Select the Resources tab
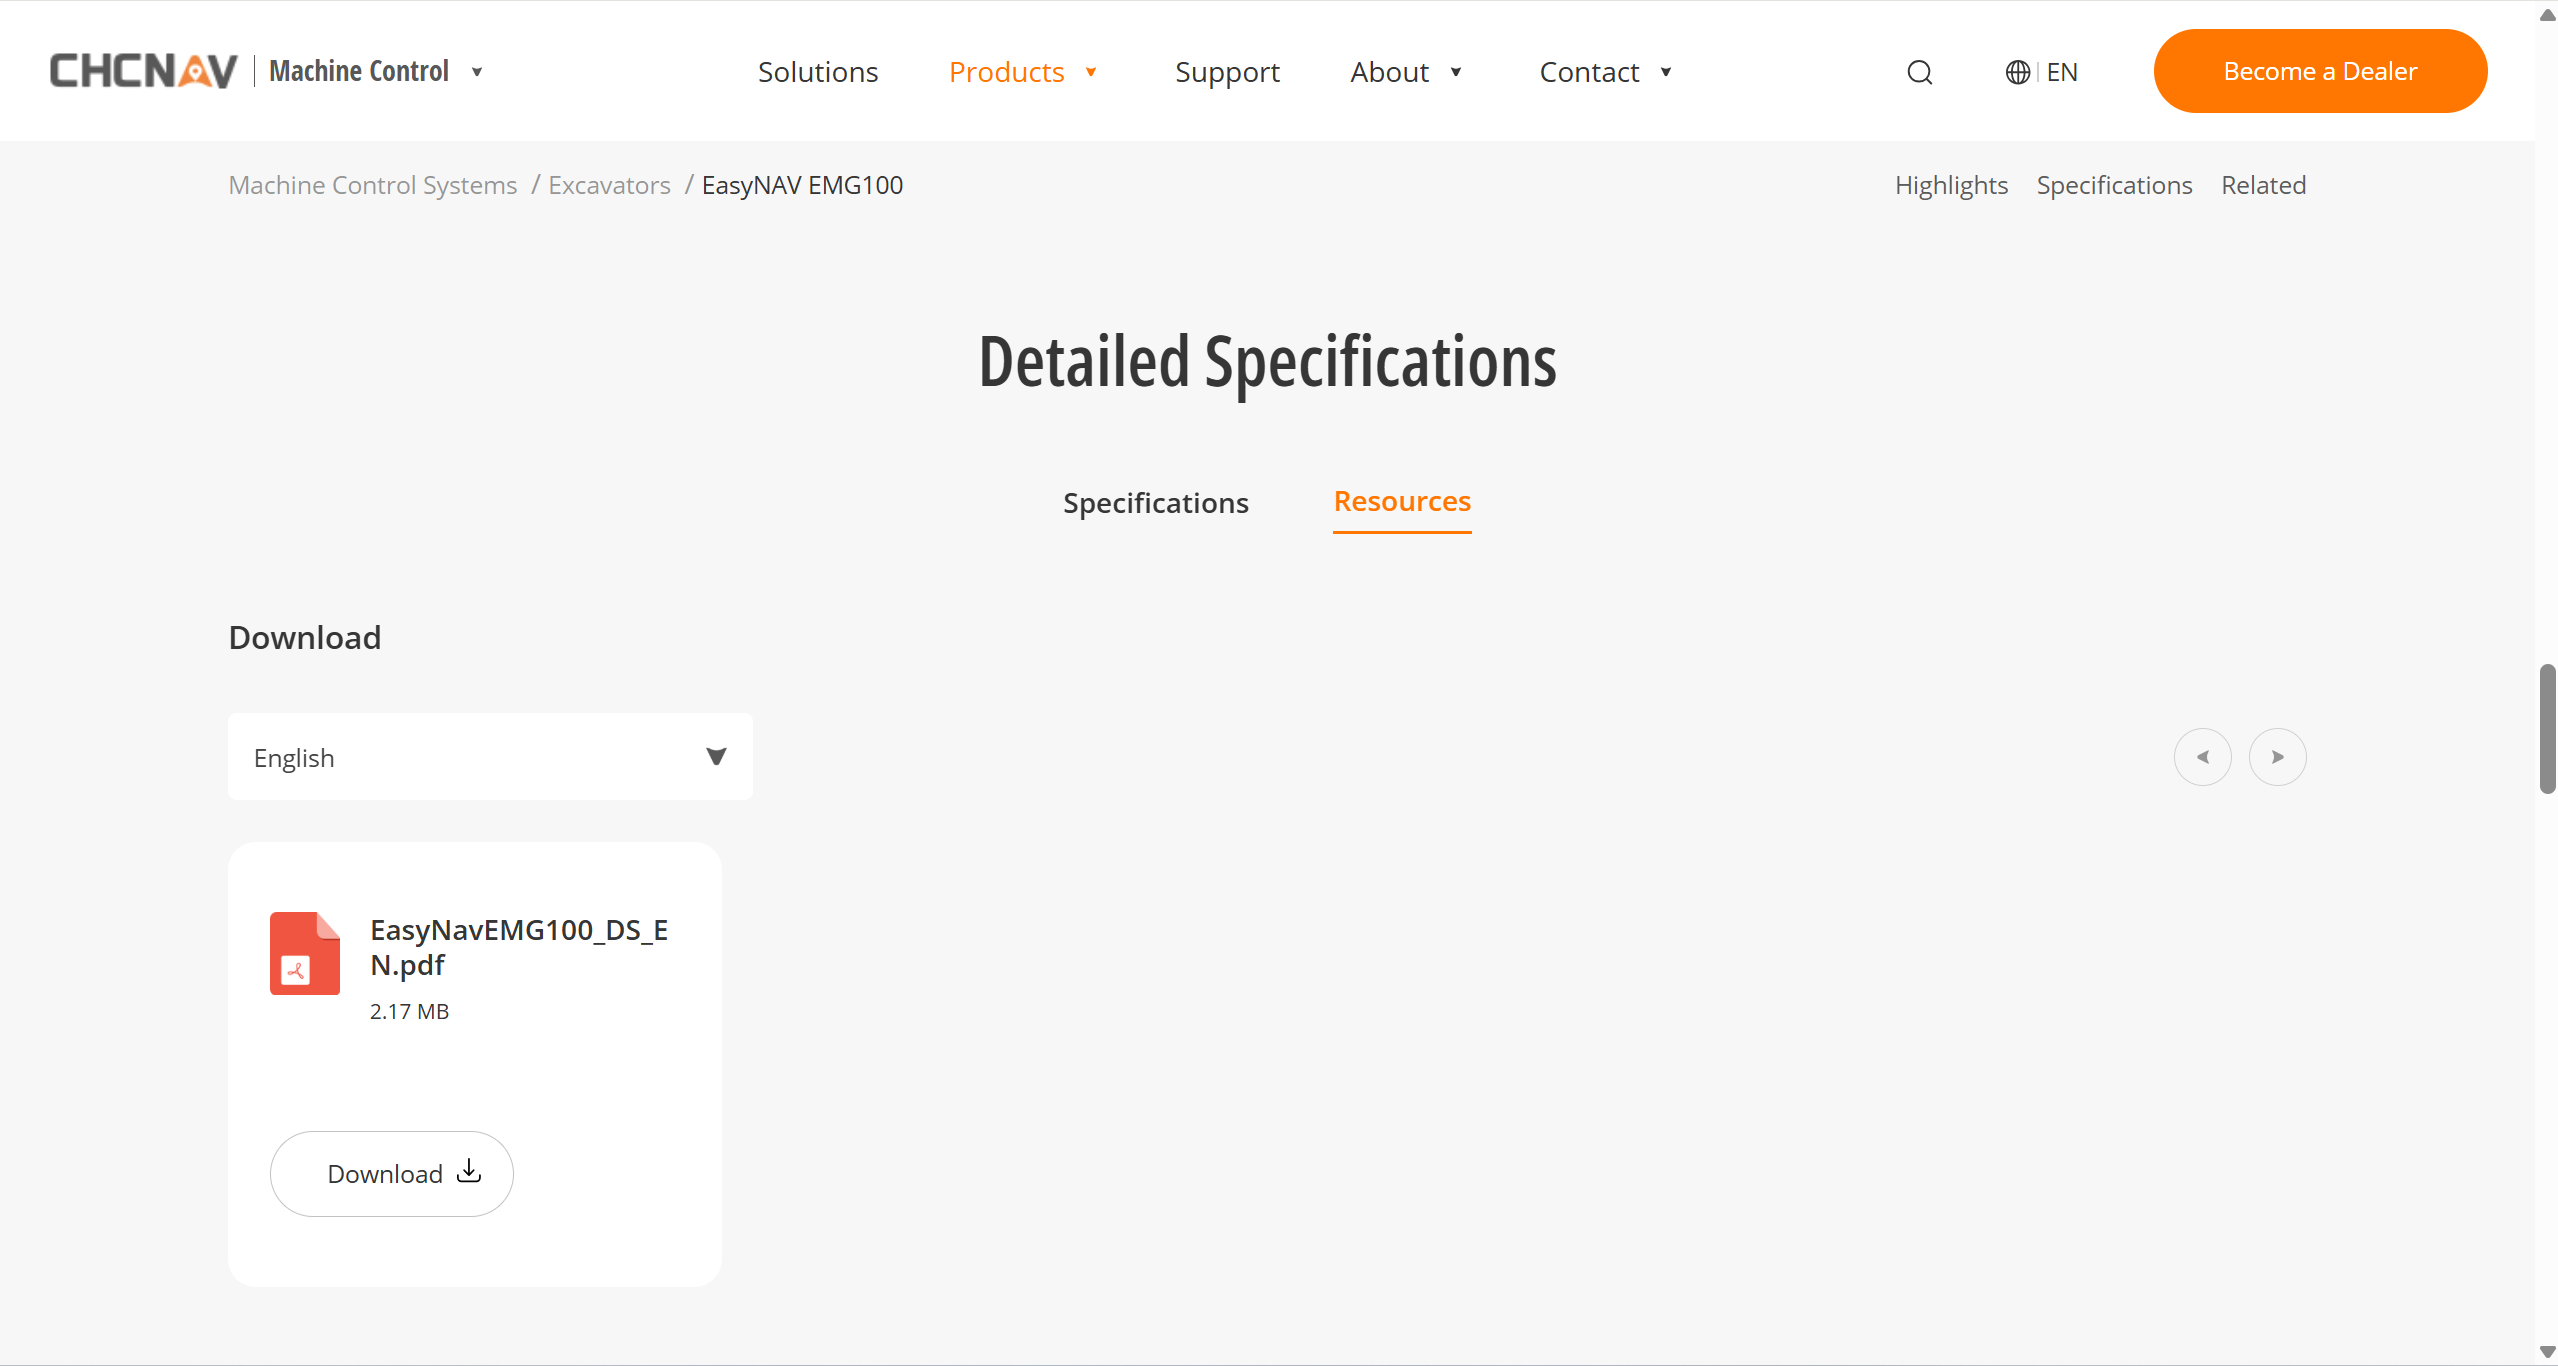Viewport: 2558px width, 1366px height. tap(1402, 501)
